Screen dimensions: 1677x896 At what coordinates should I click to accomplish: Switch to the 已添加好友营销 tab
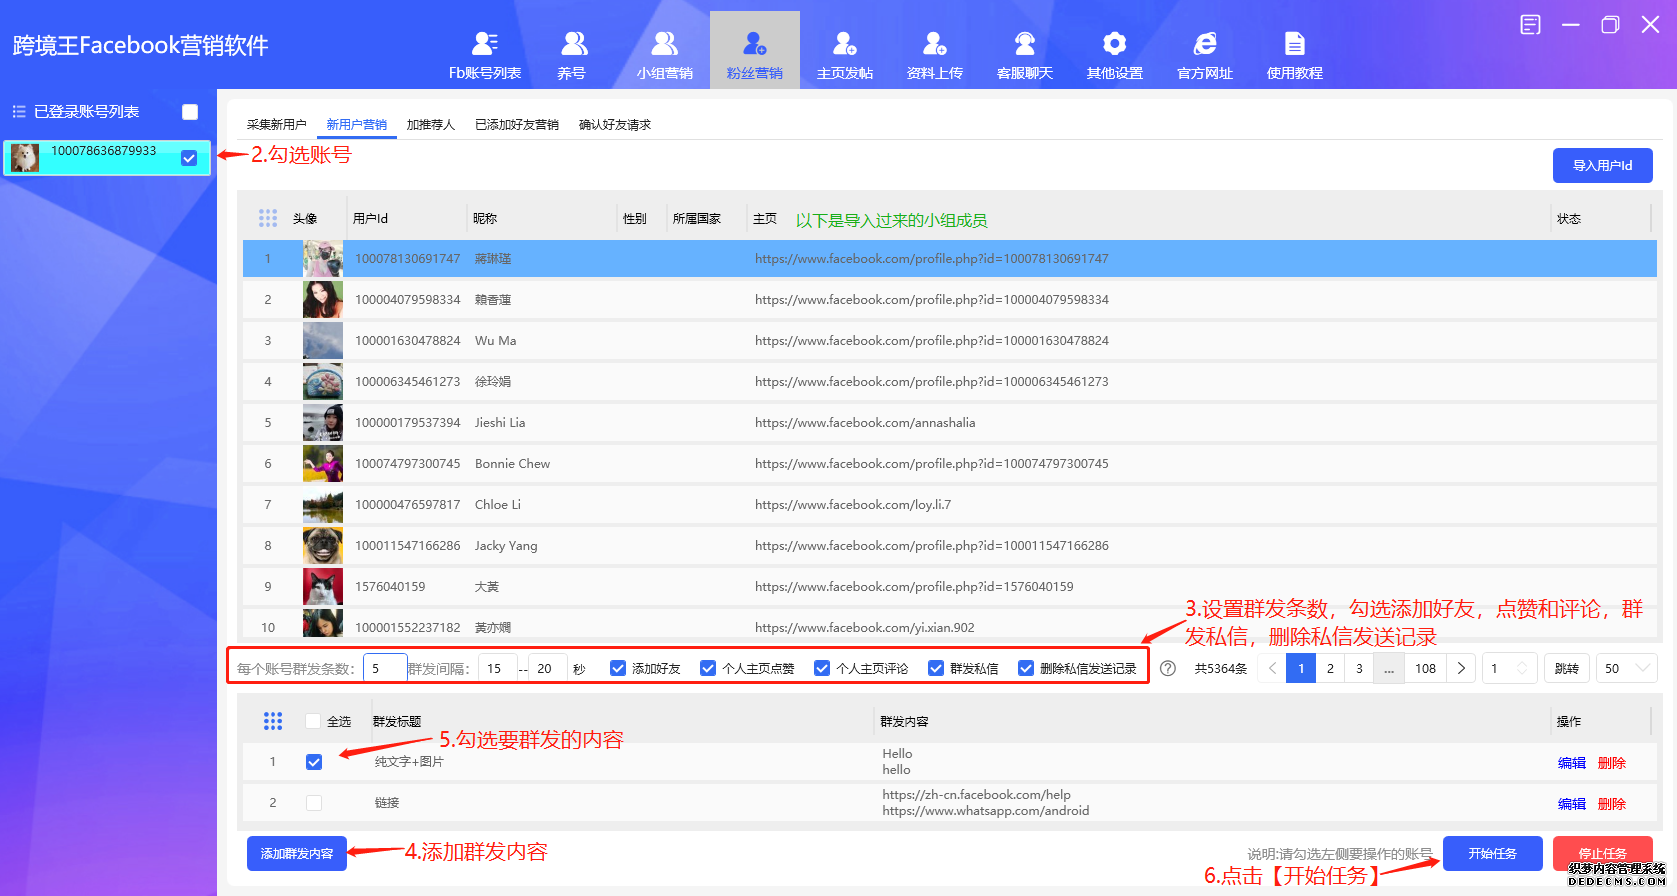[517, 125]
